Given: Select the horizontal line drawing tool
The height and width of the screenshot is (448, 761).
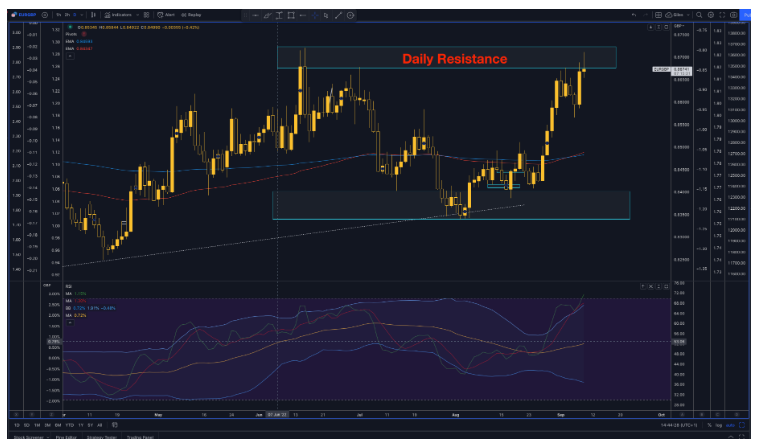Looking at the screenshot, I should [255, 15].
